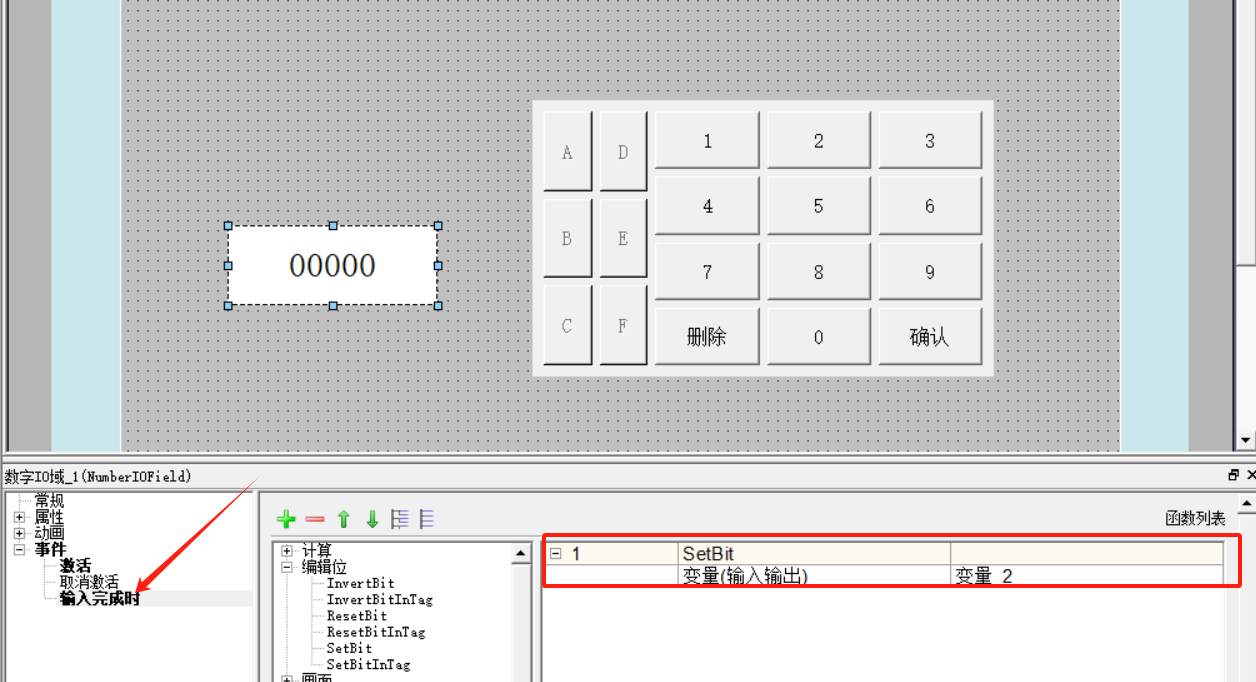Click keypad button 2
Image resolution: width=1256 pixels, height=682 pixels.
pyautogui.click(x=818, y=140)
